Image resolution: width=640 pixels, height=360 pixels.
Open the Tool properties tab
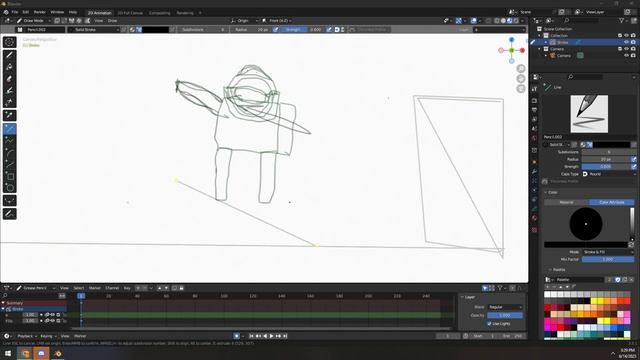pos(535,89)
